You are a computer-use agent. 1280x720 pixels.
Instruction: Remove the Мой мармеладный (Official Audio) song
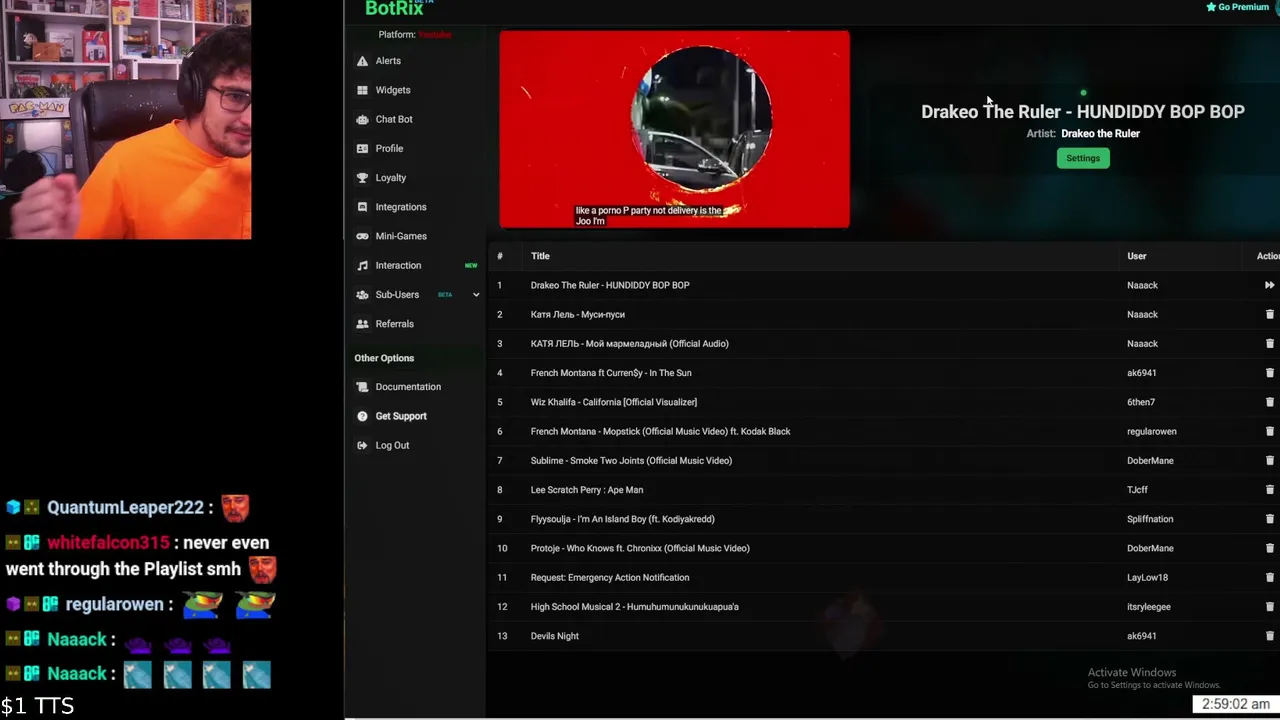pyautogui.click(x=1269, y=343)
